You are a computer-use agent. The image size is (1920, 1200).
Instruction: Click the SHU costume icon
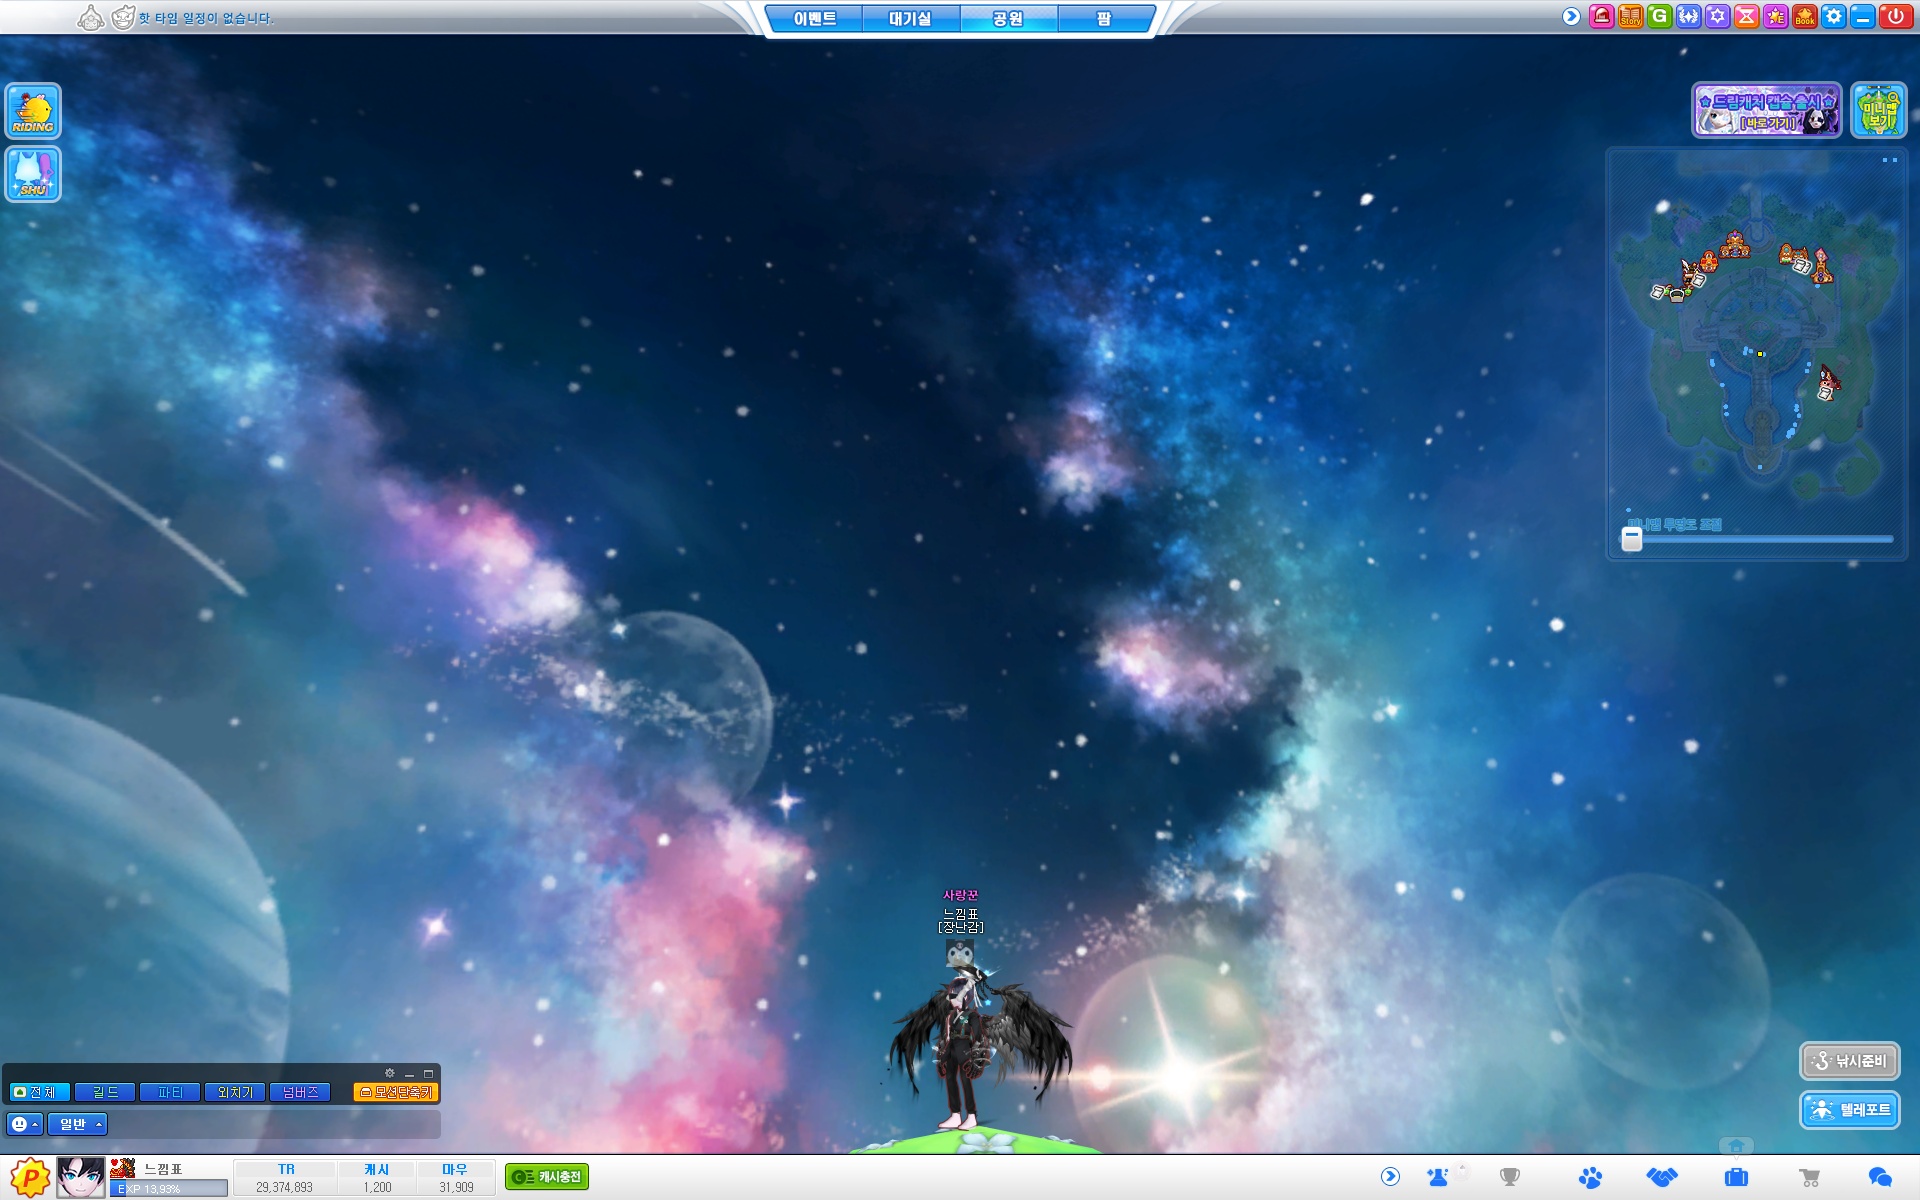[33, 174]
